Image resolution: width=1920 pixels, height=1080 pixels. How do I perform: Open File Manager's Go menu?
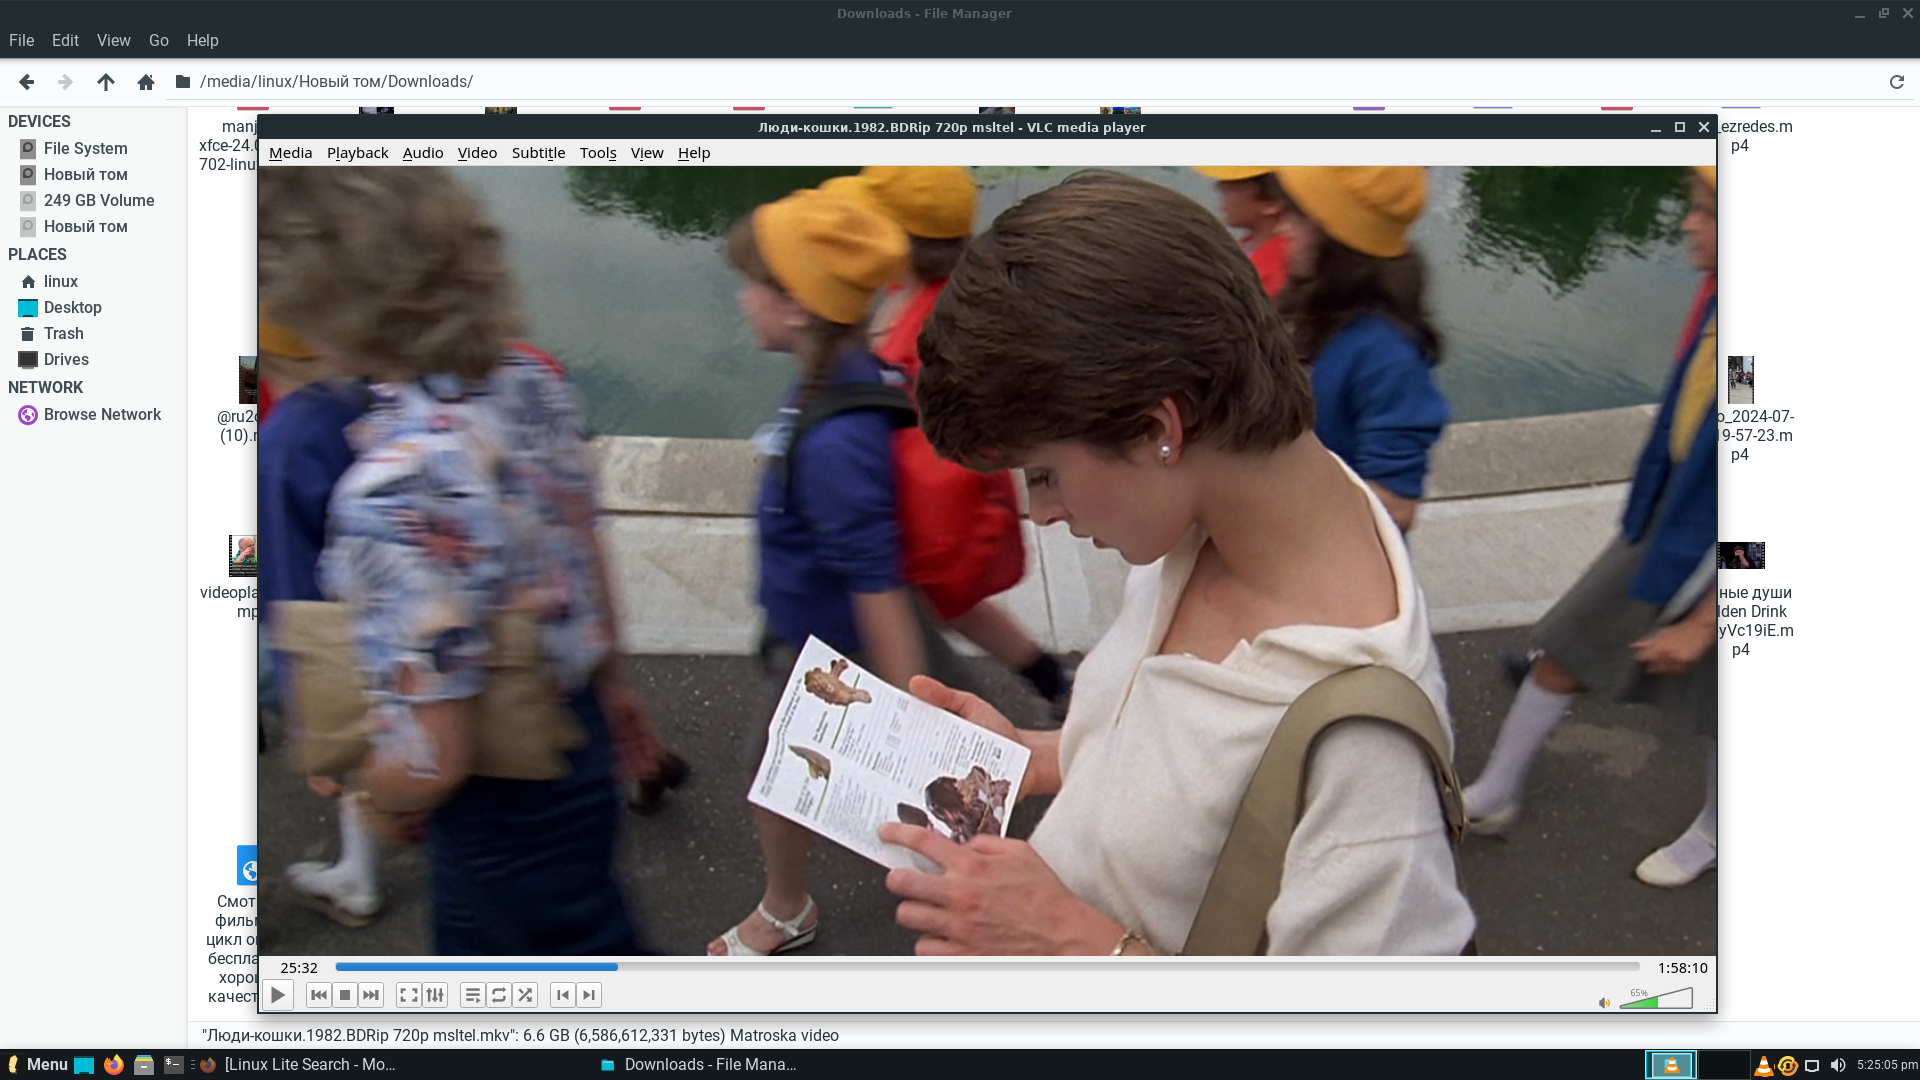(x=158, y=41)
